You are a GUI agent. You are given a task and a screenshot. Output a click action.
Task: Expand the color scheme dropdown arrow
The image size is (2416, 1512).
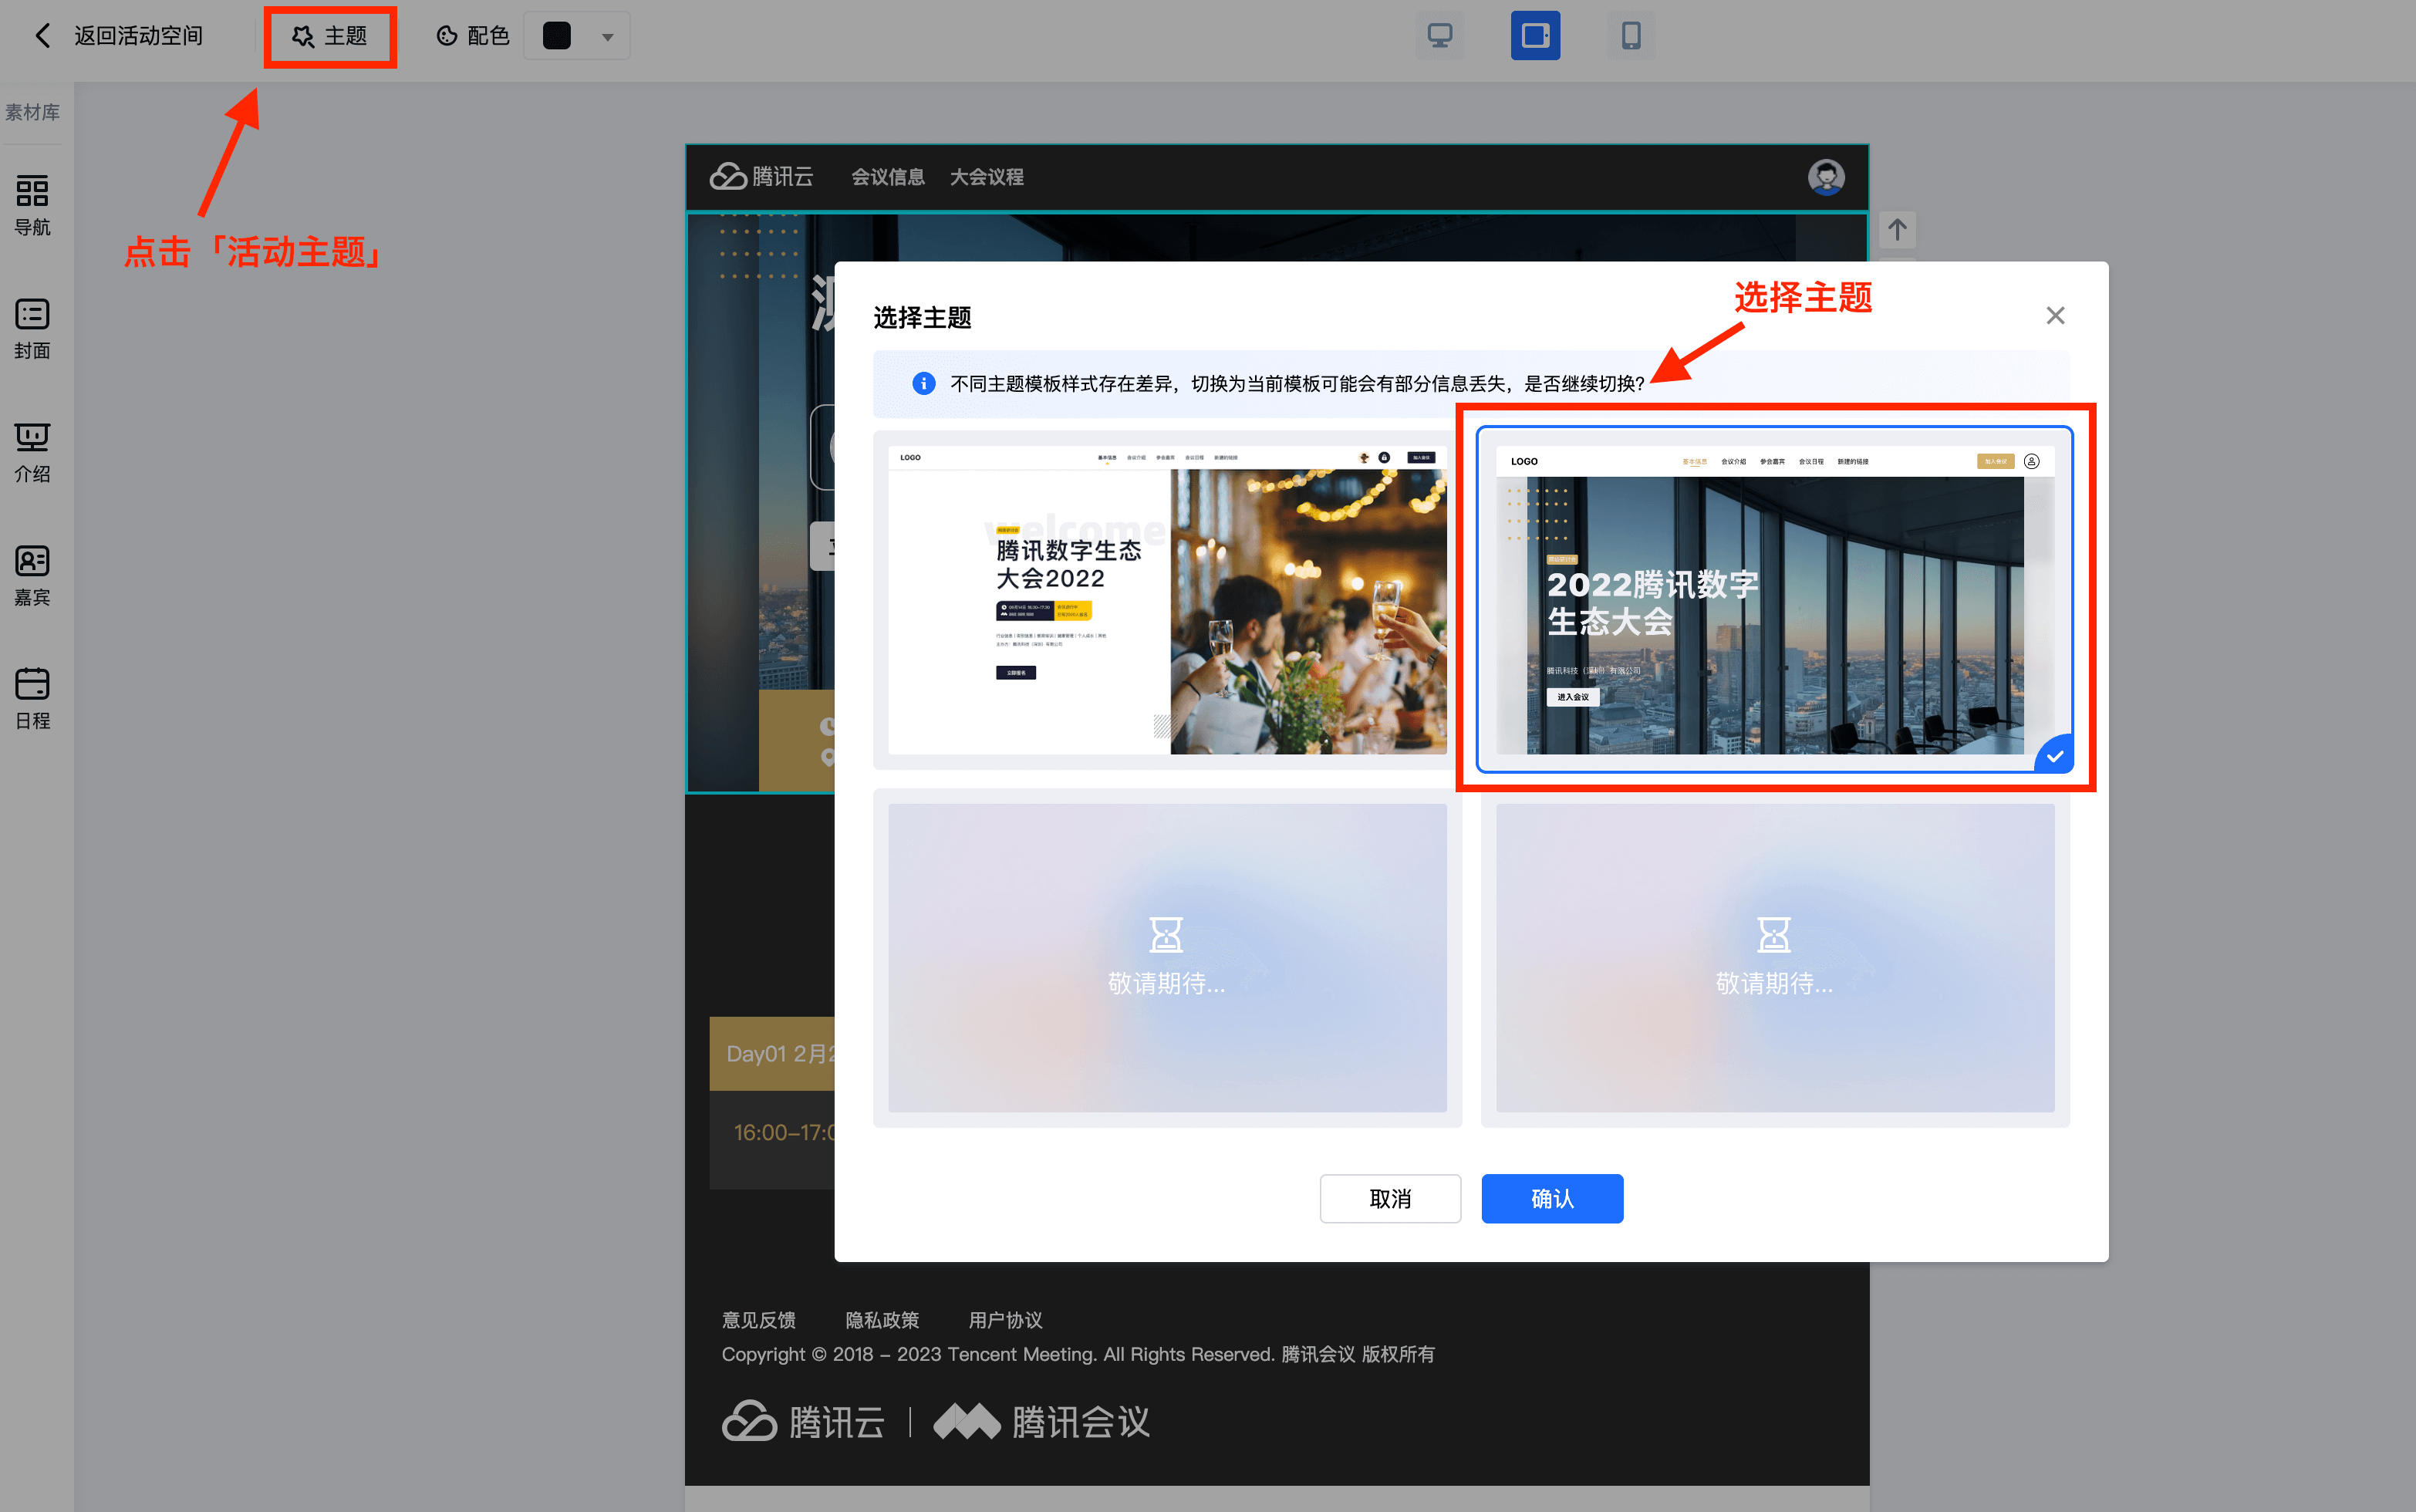(607, 37)
